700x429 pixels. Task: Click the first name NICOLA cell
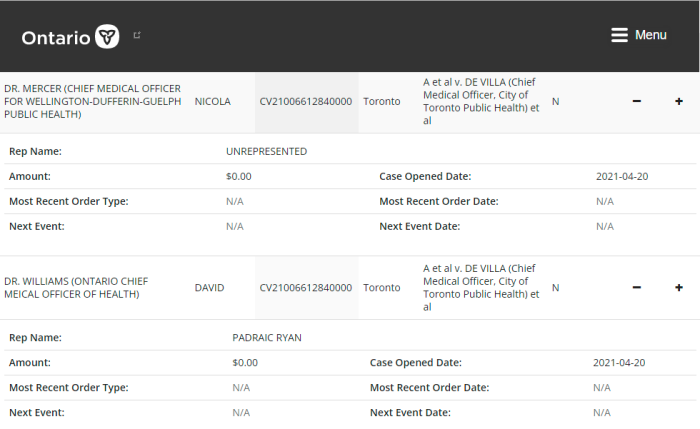coord(212,101)
